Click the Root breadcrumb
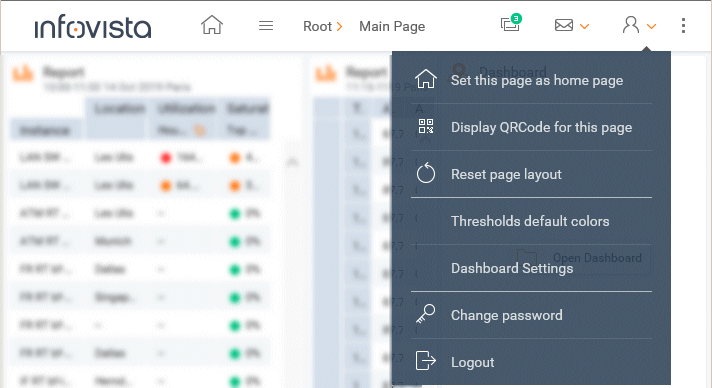This screenshot has width=712, height=388. pos(317,26)
